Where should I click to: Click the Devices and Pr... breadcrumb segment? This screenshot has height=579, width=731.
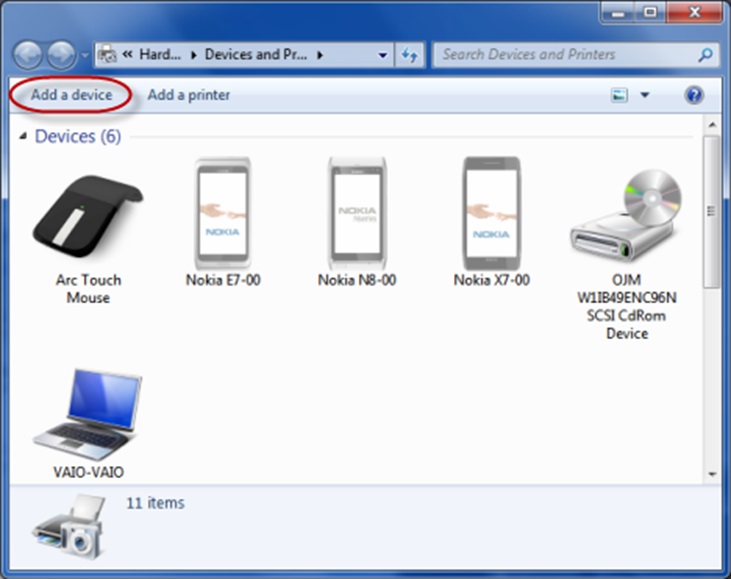click(x=256, y=55)
